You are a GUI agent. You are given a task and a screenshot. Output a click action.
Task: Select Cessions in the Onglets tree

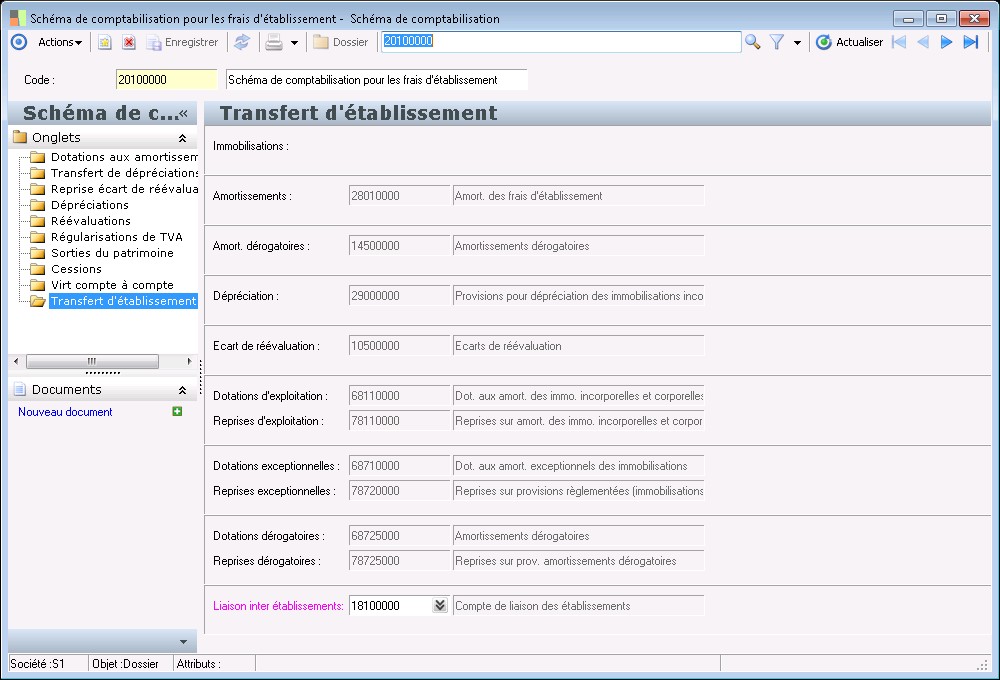pos(76,269)
